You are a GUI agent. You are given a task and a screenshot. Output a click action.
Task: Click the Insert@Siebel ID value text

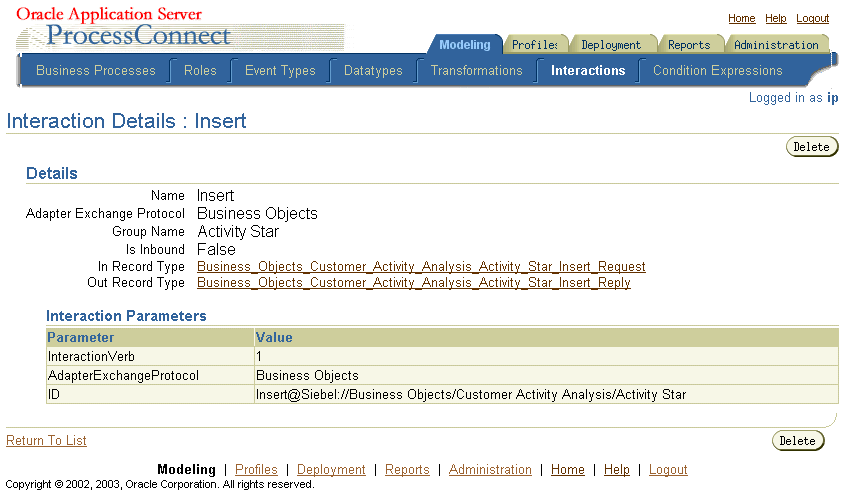471,395
